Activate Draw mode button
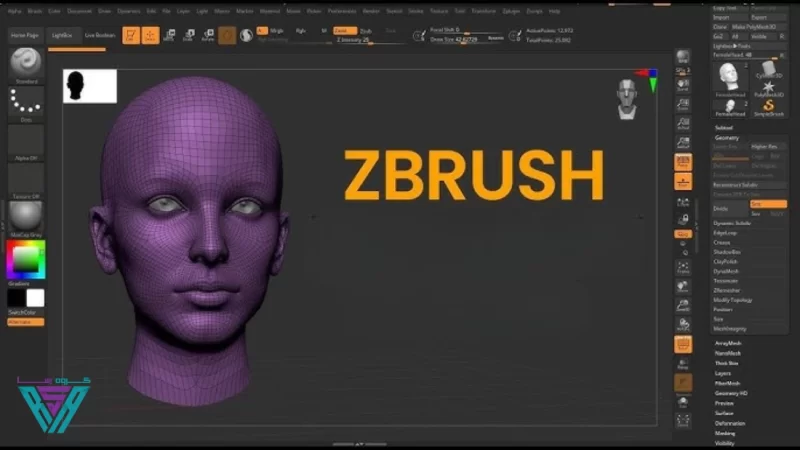 pos(150,35)
